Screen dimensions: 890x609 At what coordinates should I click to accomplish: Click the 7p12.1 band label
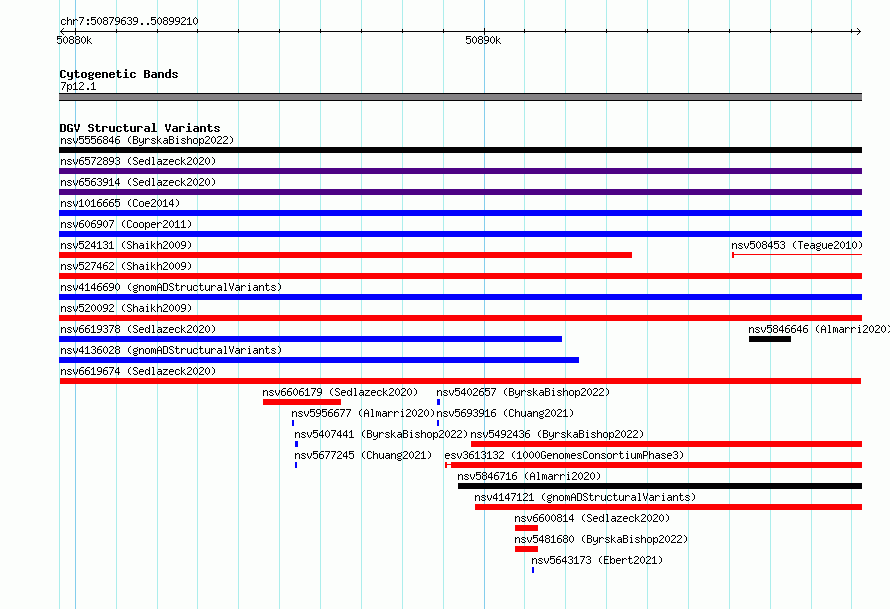[78, 86]
